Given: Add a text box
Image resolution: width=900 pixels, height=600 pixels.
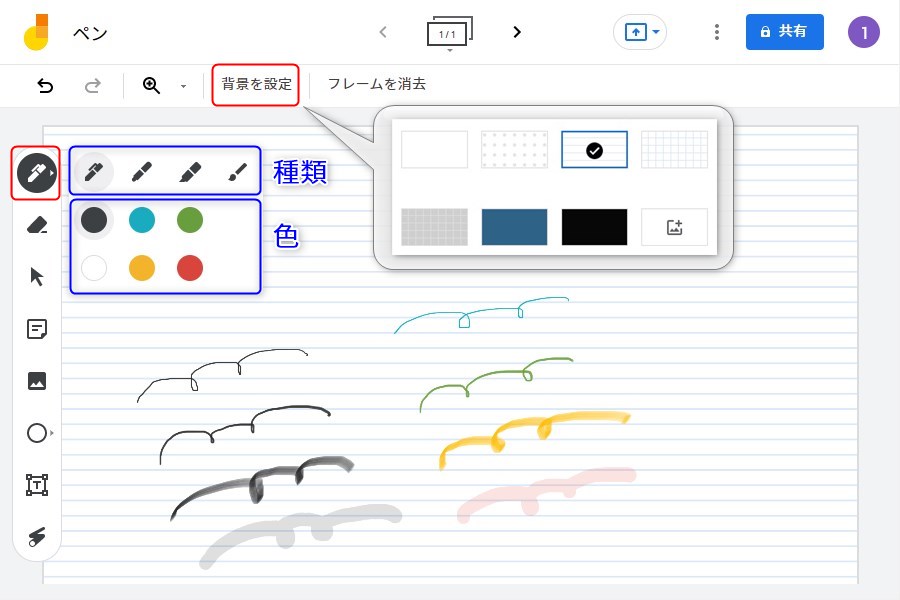Looking at the screenshot, I should (x=37, y=485).
